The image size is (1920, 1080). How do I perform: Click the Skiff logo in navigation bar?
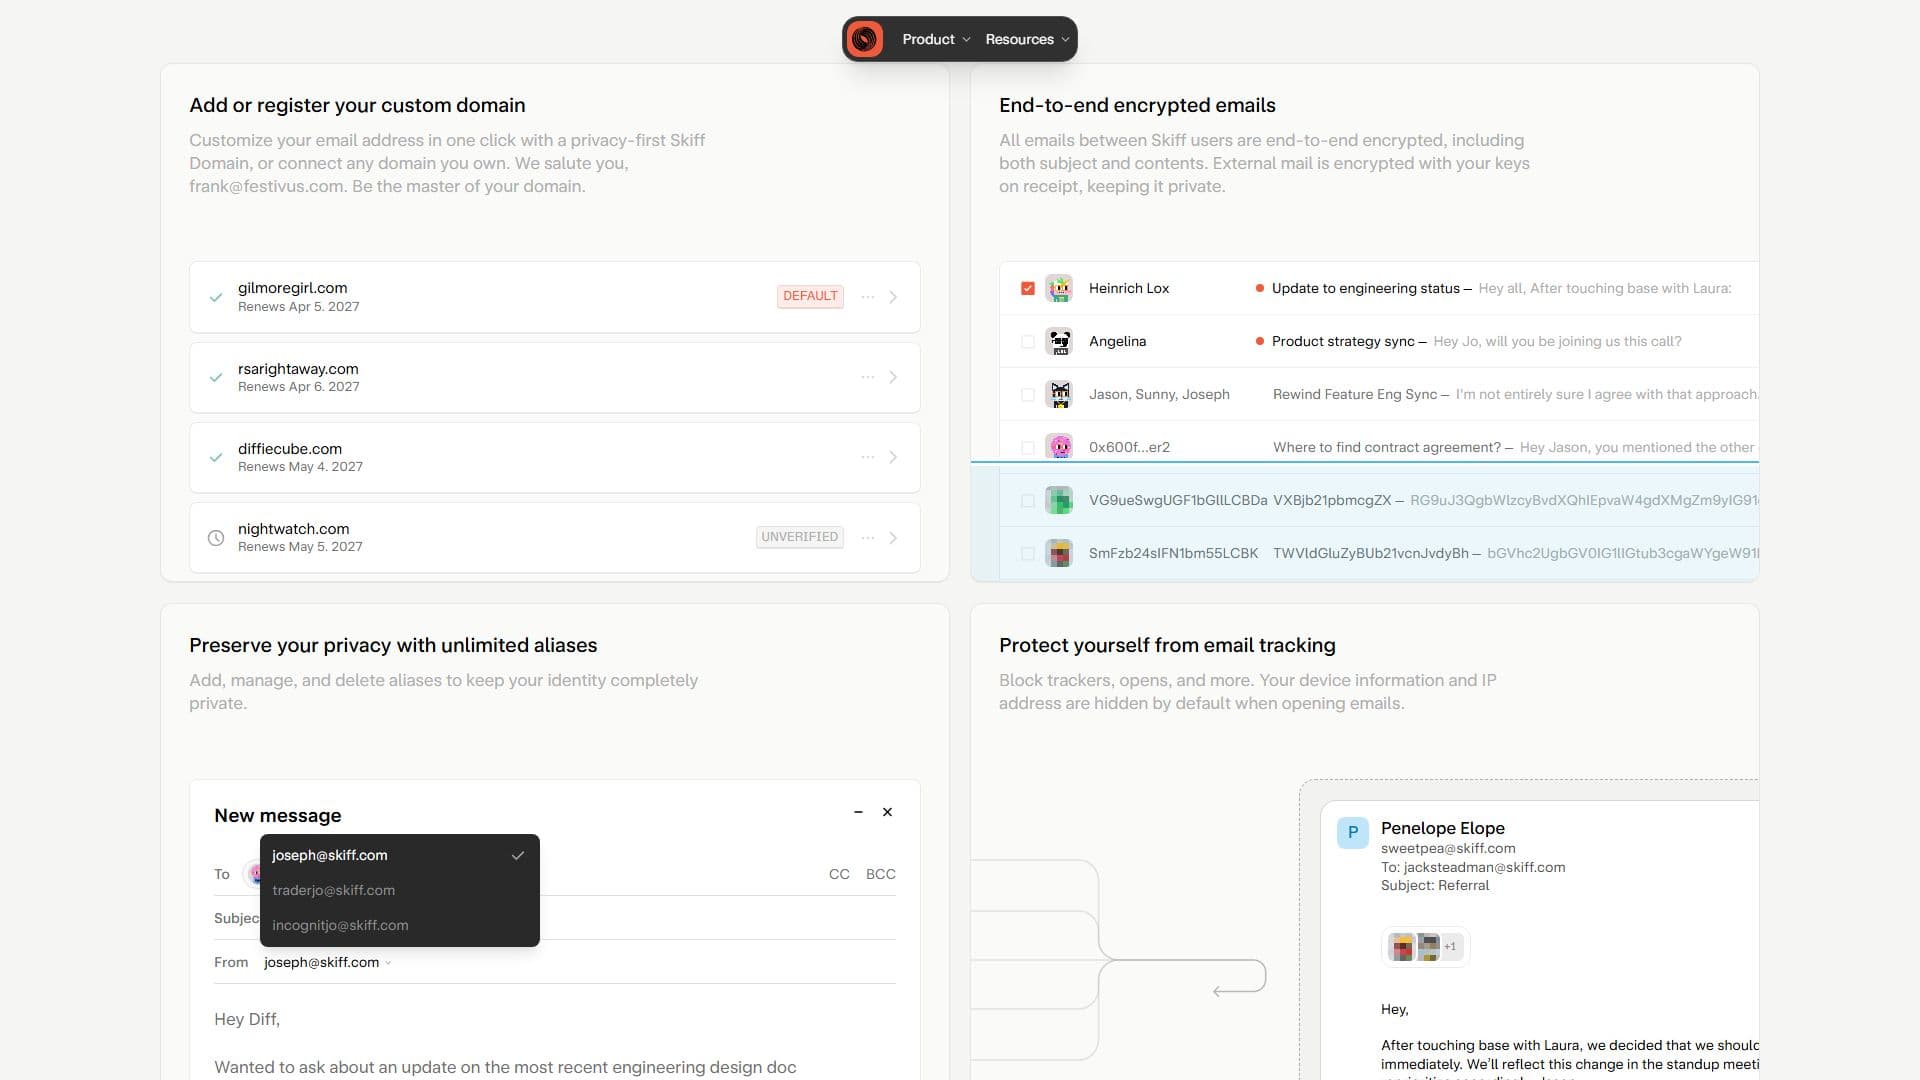click(x=864, y=39)
